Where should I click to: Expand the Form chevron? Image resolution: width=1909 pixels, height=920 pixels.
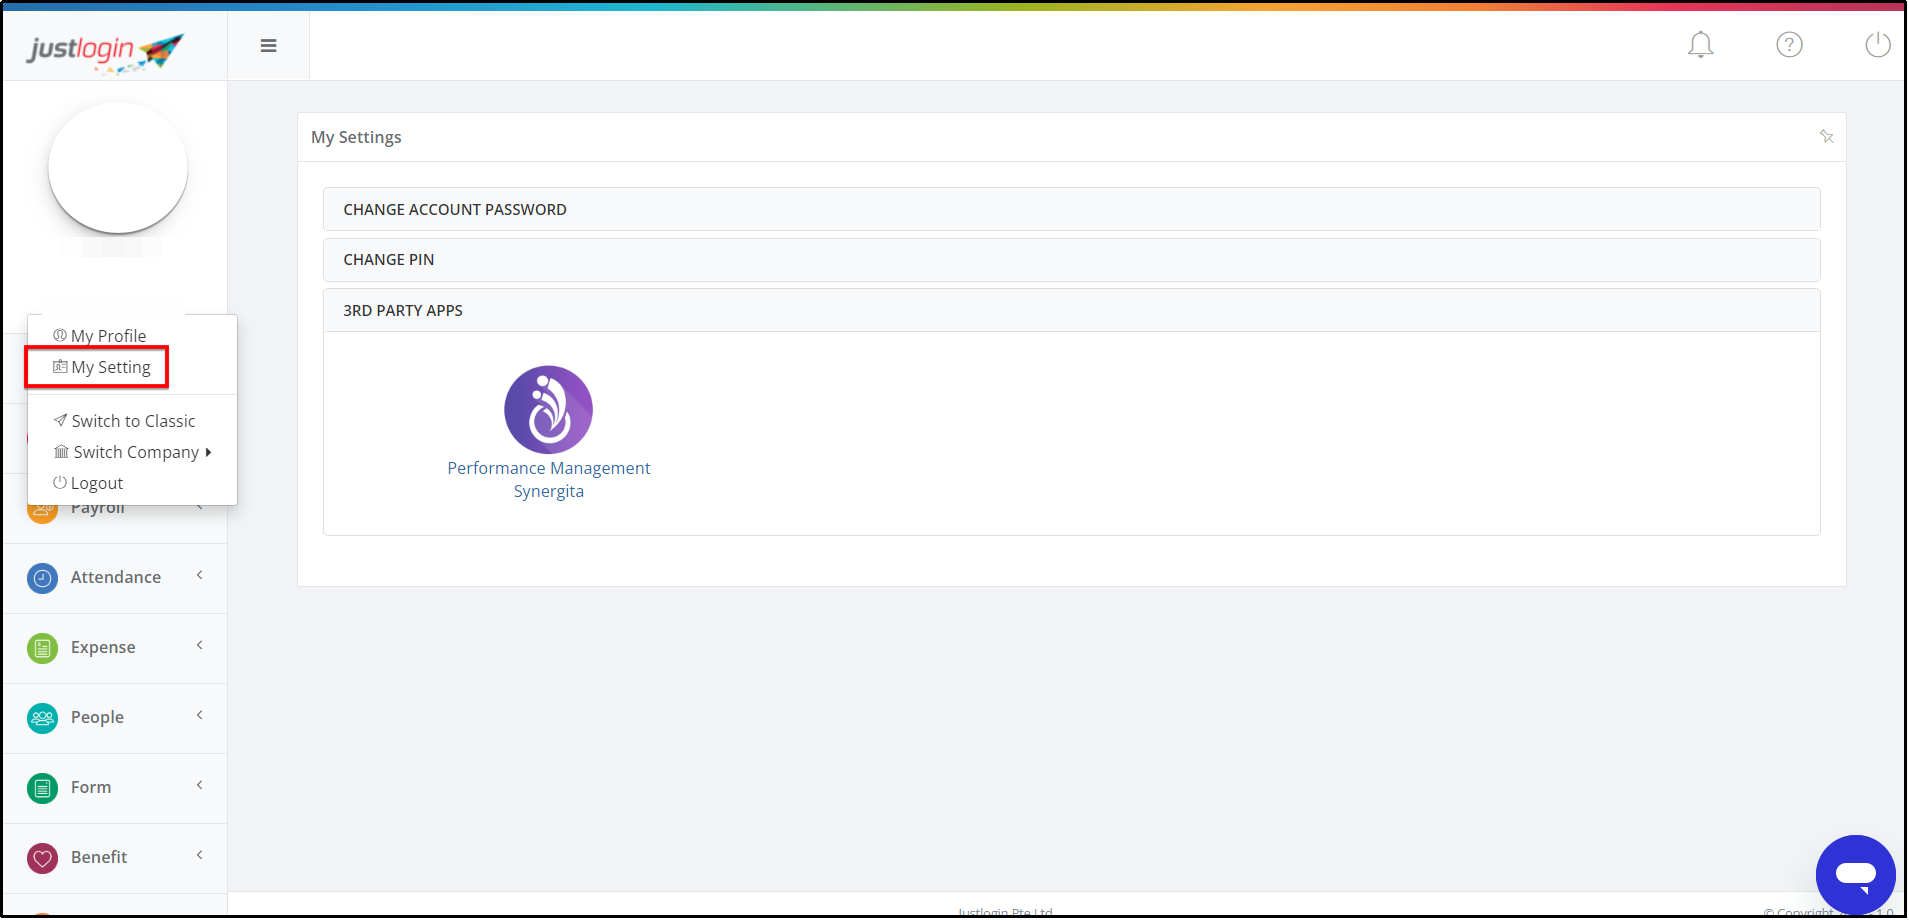200,785
